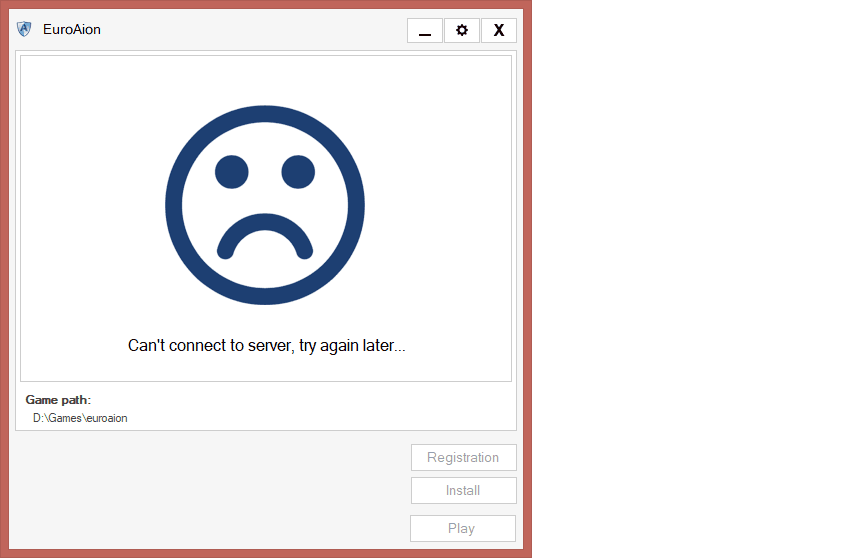Click the "Can't connect to server" error message
The width and height of the screenshot is (857, 558).
[x=266, y=346]
